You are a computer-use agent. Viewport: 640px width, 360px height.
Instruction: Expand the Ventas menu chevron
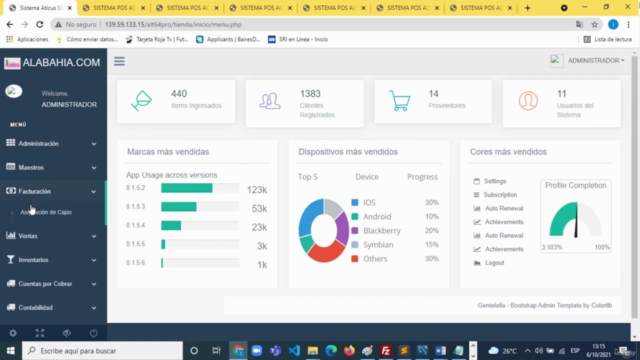coord(94,236)
